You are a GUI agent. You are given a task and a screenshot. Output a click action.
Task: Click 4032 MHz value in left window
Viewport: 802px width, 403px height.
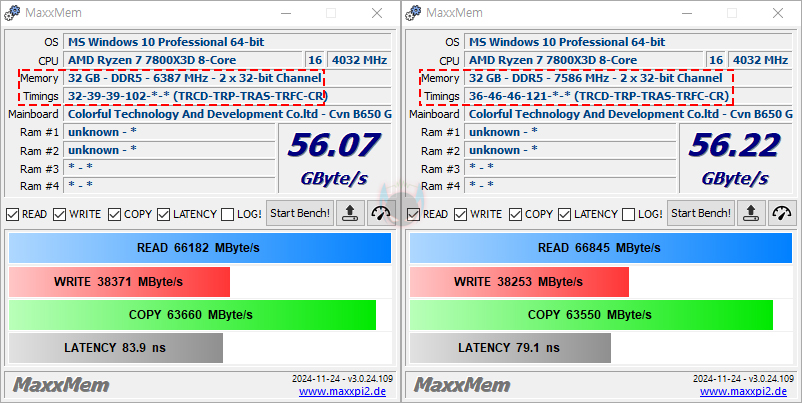point(359,60)
